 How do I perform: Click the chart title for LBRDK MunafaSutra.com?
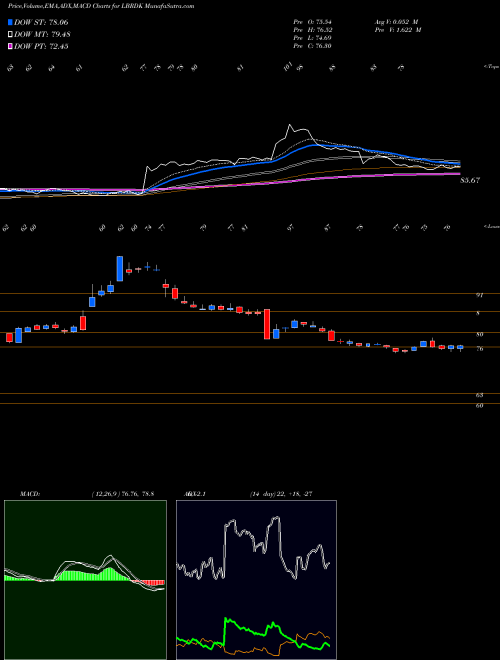101,6
